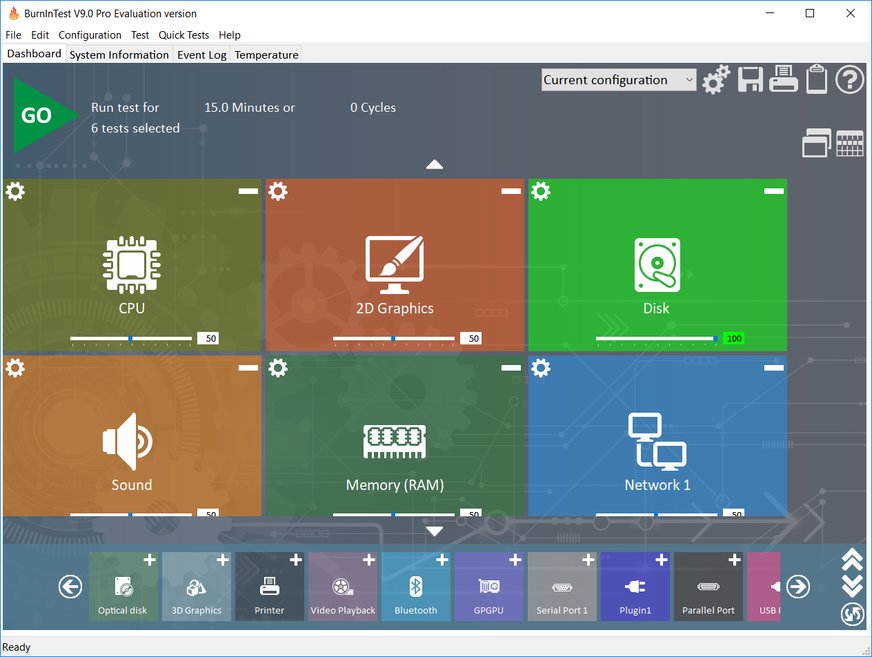Open test preferences gears icon
Image resolution: width=872 pixels, height=657 pixels.
pyautogui.click(x=716, y=80)
